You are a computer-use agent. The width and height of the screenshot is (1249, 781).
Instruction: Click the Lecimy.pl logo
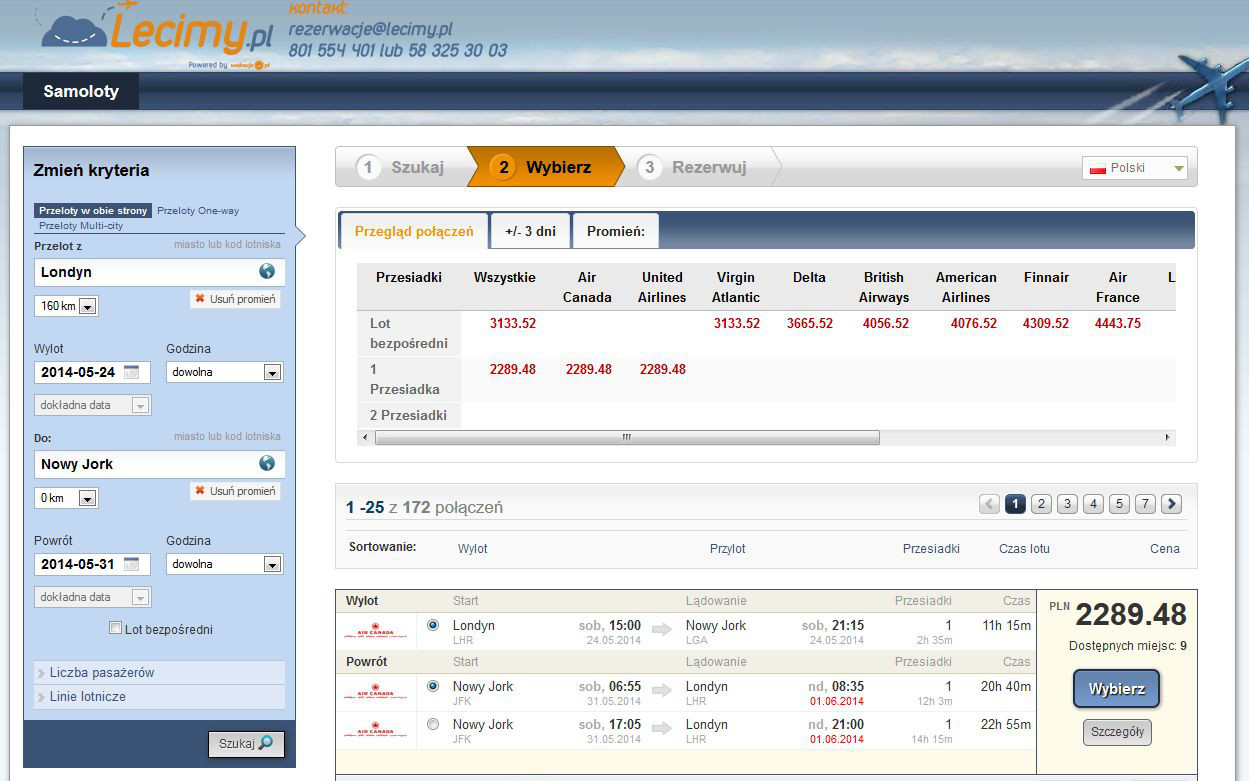coord(157,31)
